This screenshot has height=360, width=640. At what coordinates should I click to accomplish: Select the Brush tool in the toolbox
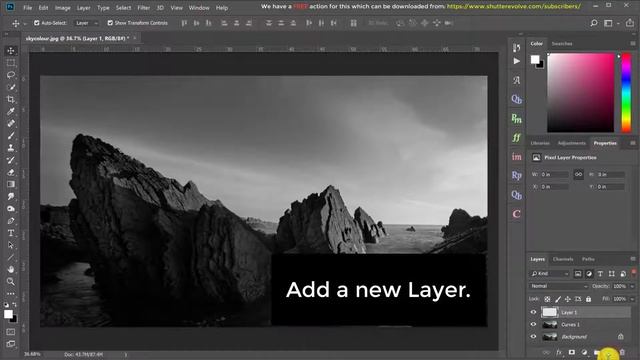point(11,136)
